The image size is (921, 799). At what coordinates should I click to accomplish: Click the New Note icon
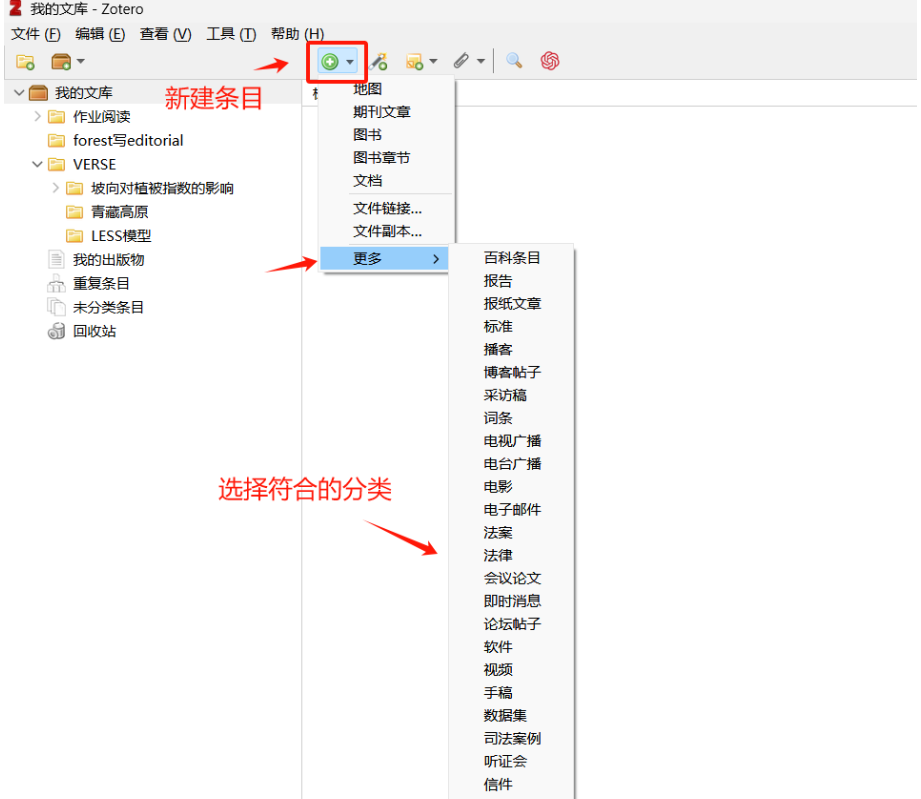415,62
